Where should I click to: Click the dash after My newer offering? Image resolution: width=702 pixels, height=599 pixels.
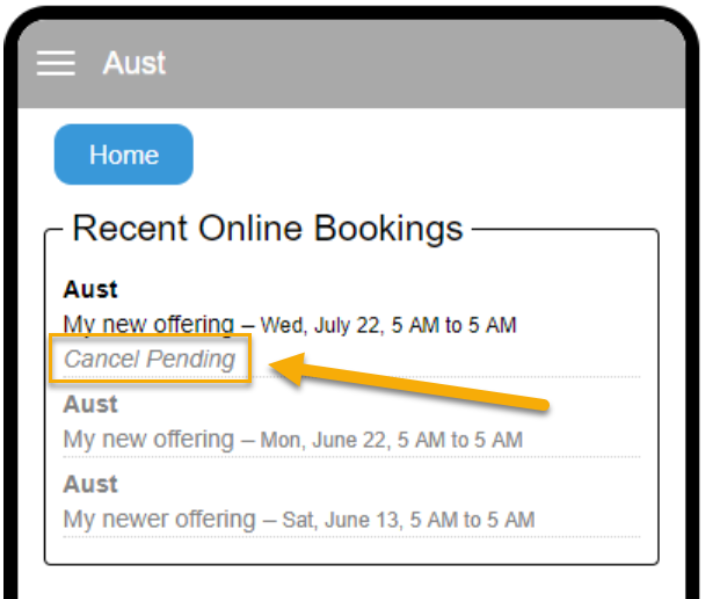pos(269,520)
